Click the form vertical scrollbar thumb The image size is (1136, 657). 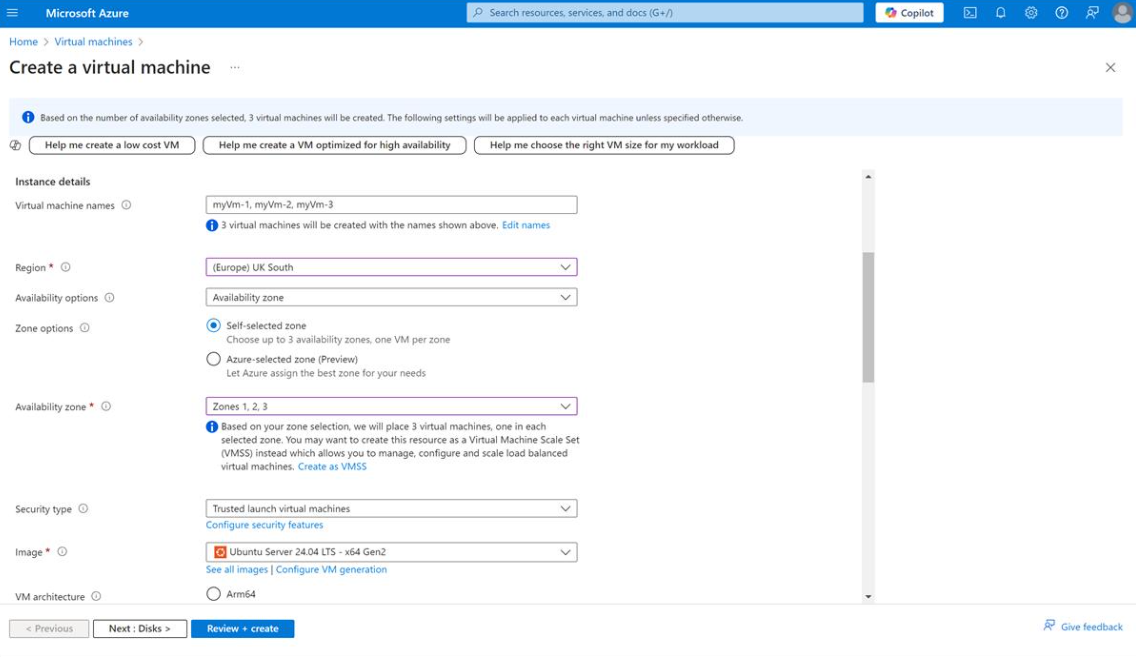(868, 317)
